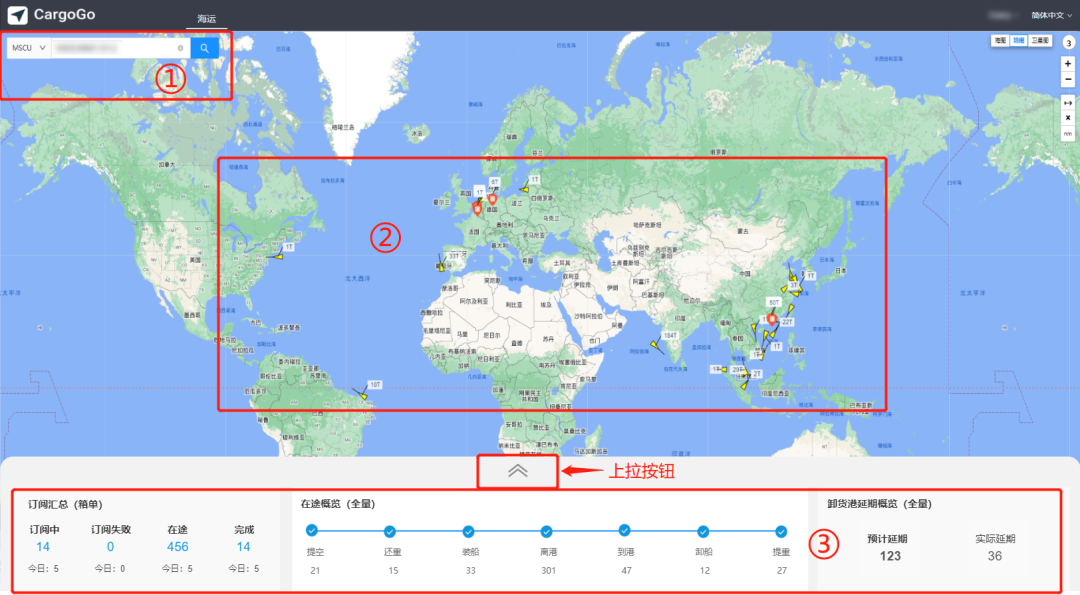Click the 卸船 stage checkmark node
Viewport: 1080px width, 595px height.
tap(703, 531)
